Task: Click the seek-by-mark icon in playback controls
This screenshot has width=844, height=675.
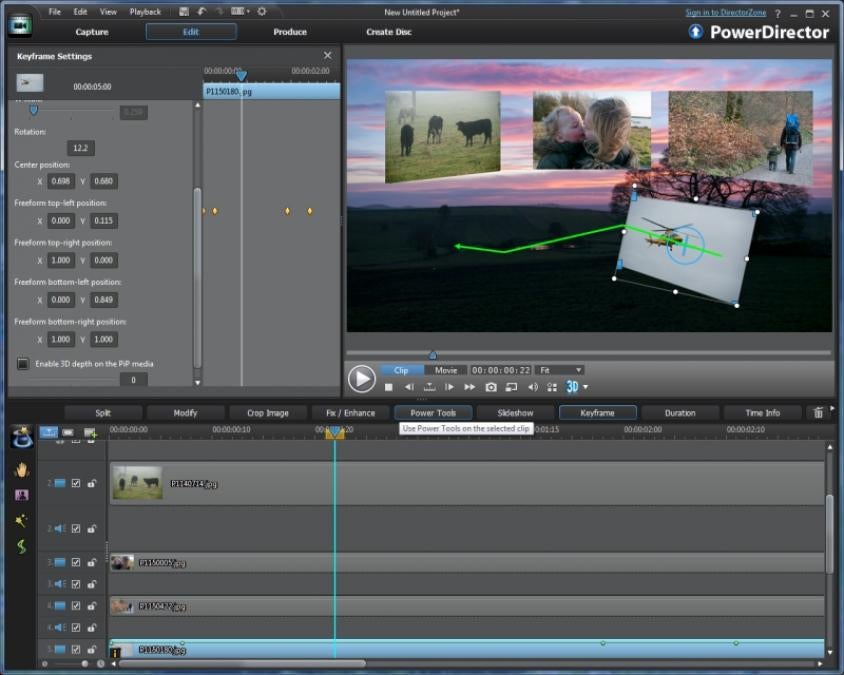Action: click(x=429, y=387)
